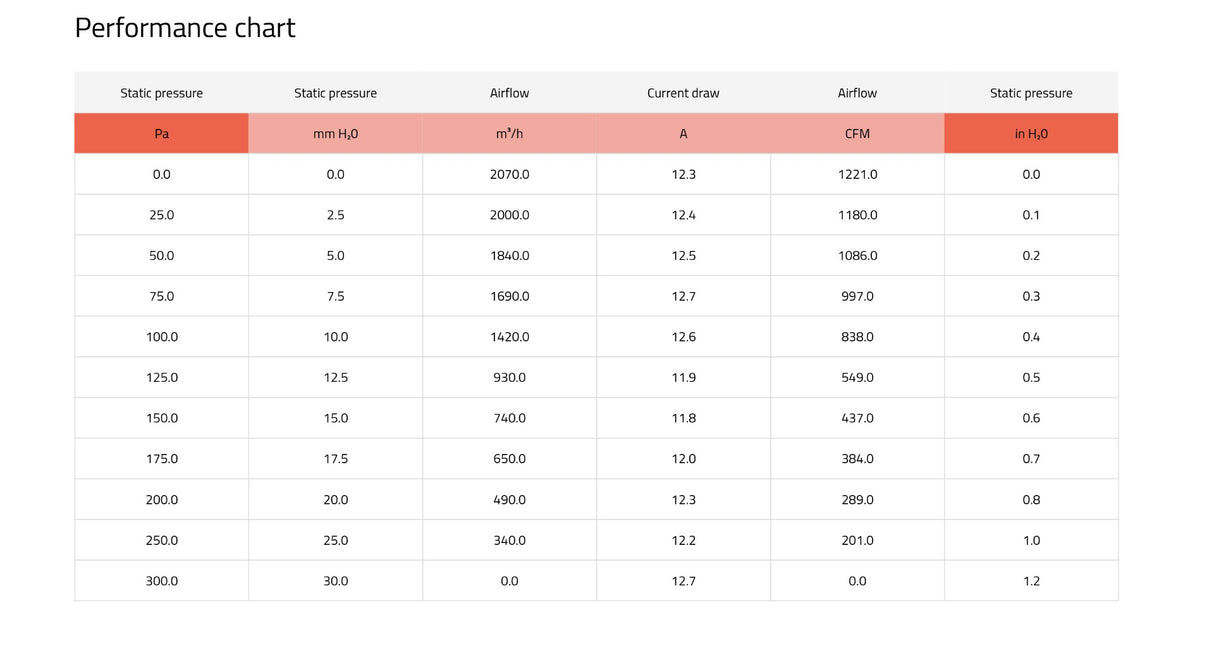Select the mm H₂O unit header cell
This screenshot has width=1214, height=665.
[x=336, y=133]
